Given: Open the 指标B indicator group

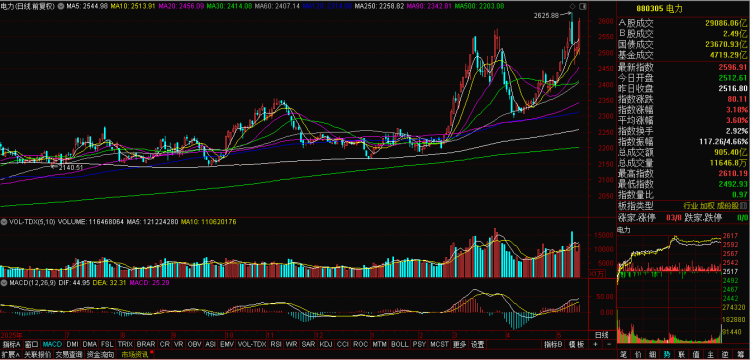Looking at the screenshot, I should click(553, 344).
